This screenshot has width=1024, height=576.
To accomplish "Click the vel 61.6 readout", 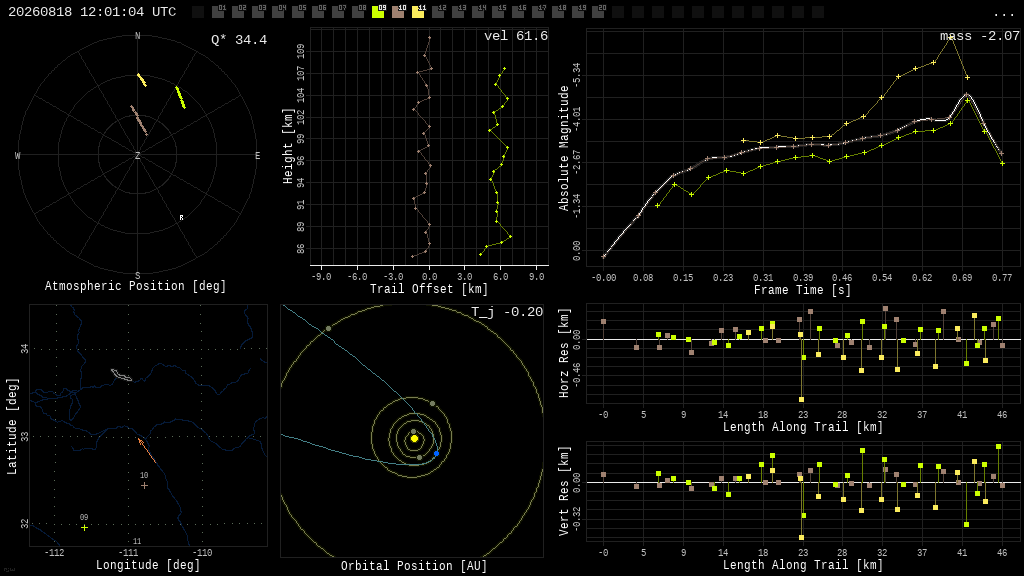I will (516, 36).
